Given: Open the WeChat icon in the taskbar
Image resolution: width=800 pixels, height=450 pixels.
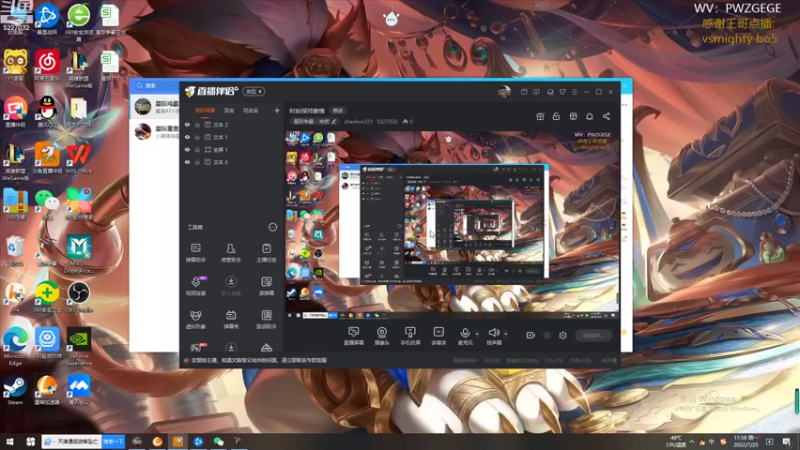Looking at the screenshot, I should coord(218,441).
